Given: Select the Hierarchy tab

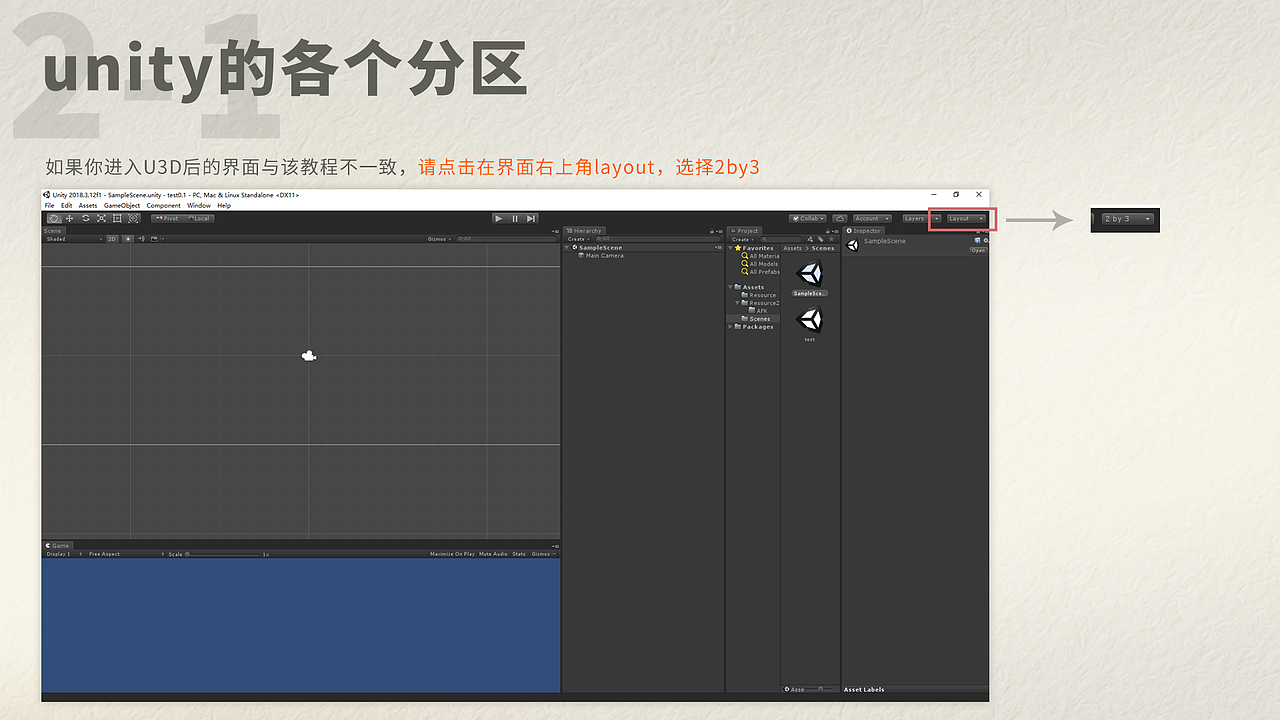Looking at the screenshot, I should click(x=584, y=231).
